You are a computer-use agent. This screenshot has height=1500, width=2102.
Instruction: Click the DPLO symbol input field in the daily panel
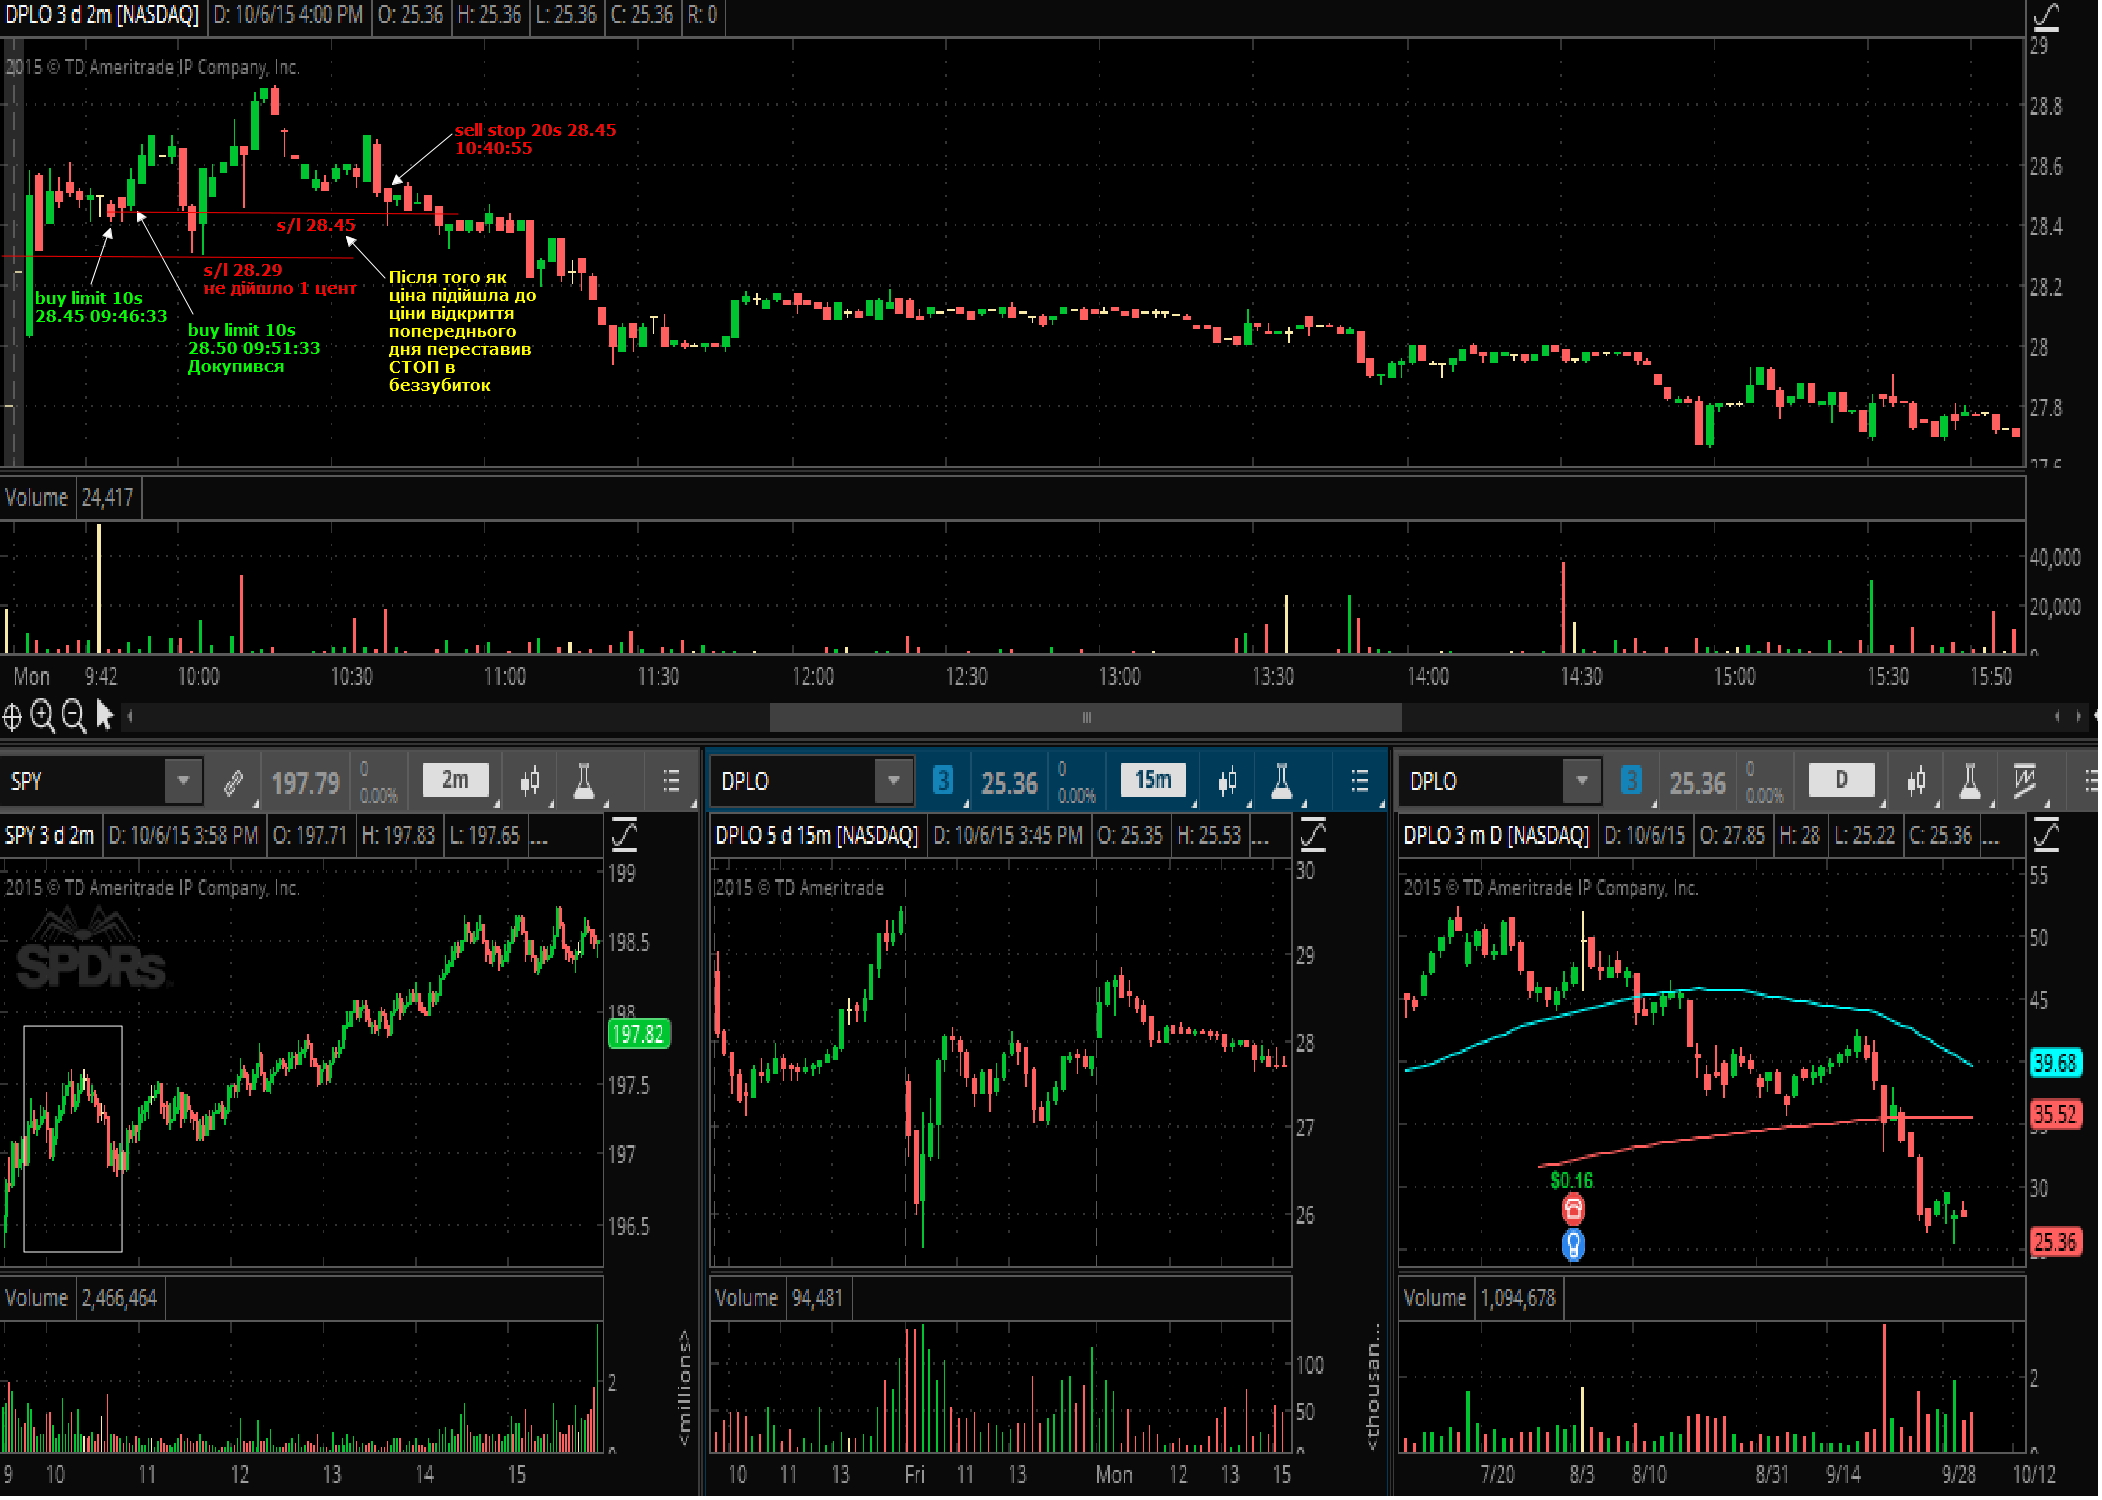click(x=1482, y=781)
